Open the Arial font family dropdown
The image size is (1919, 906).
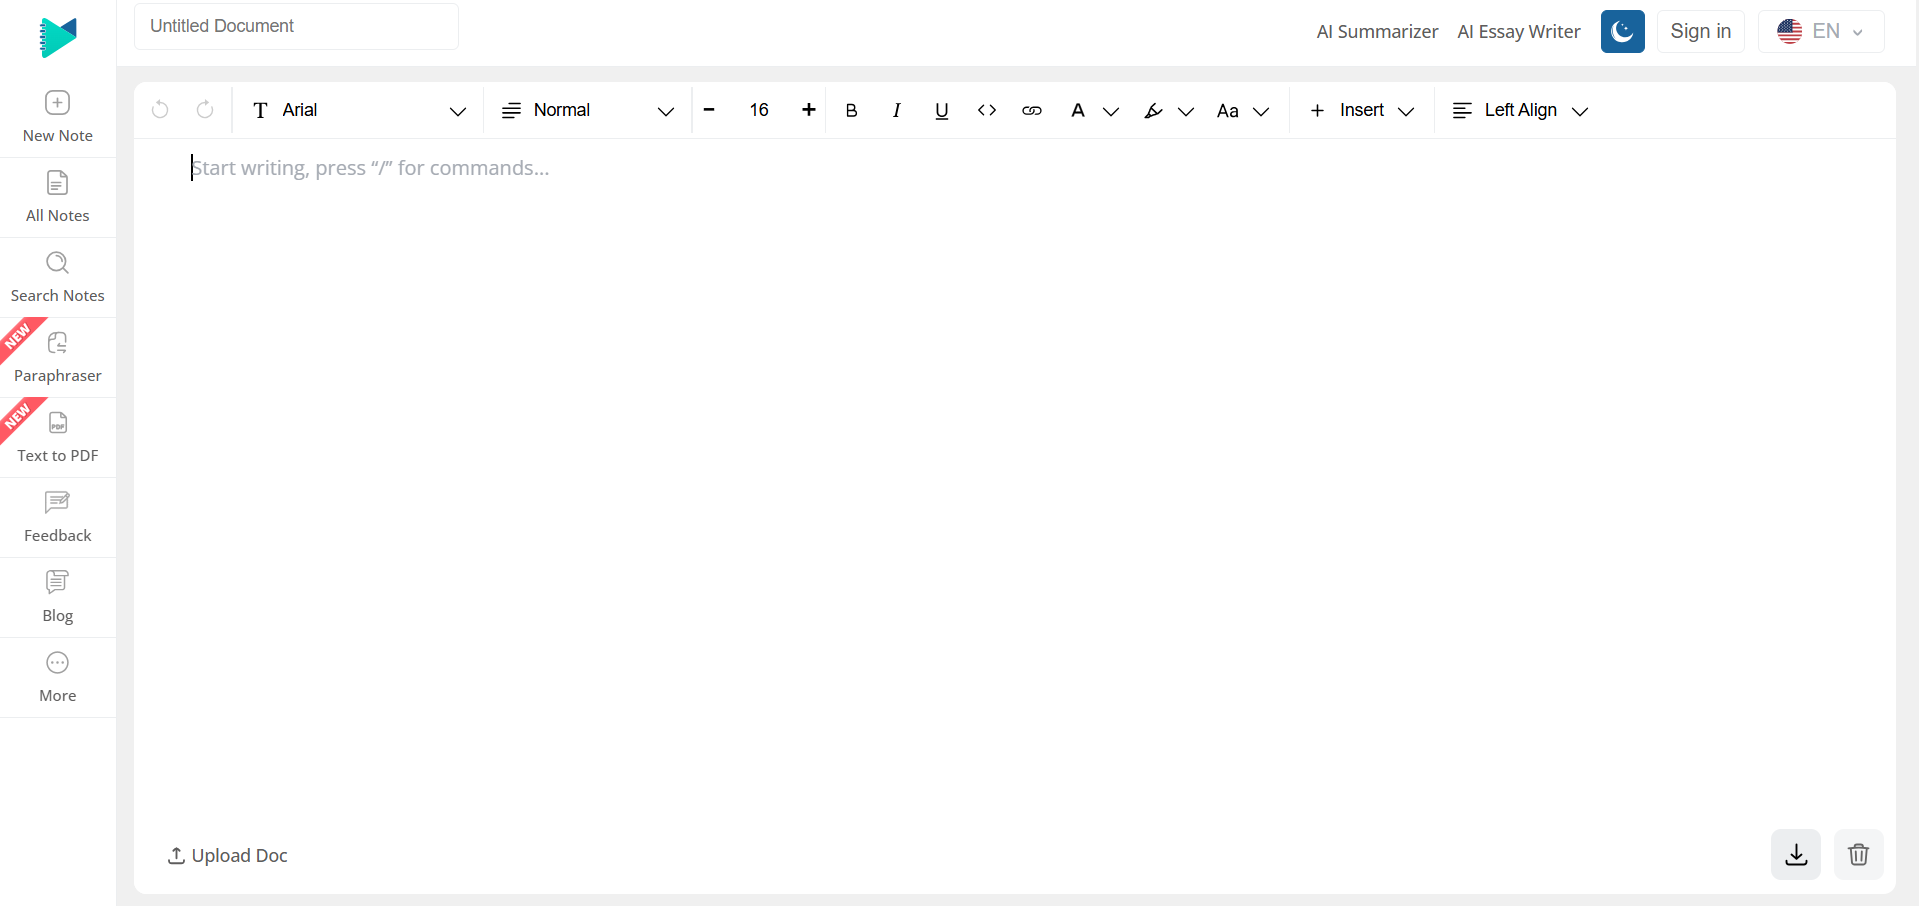click(x=358, y=111)
